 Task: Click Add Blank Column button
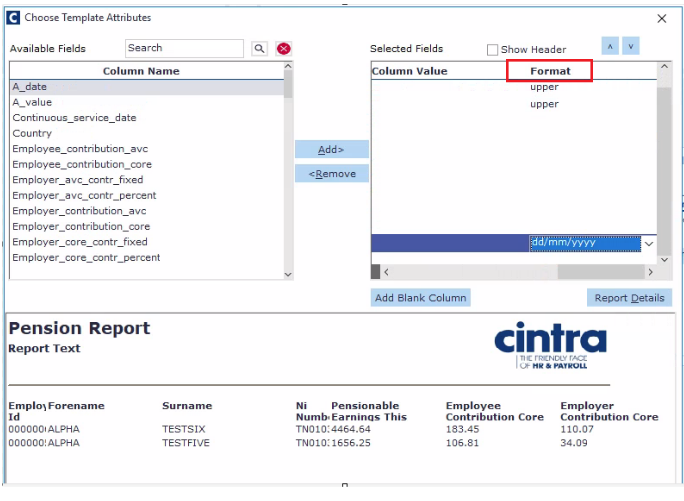tap(421, 298)
